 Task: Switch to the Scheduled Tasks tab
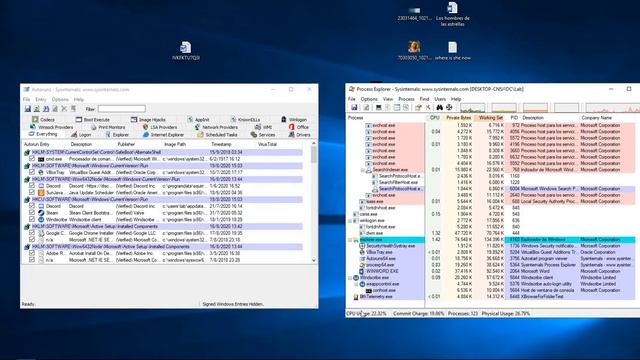[217, 135]
